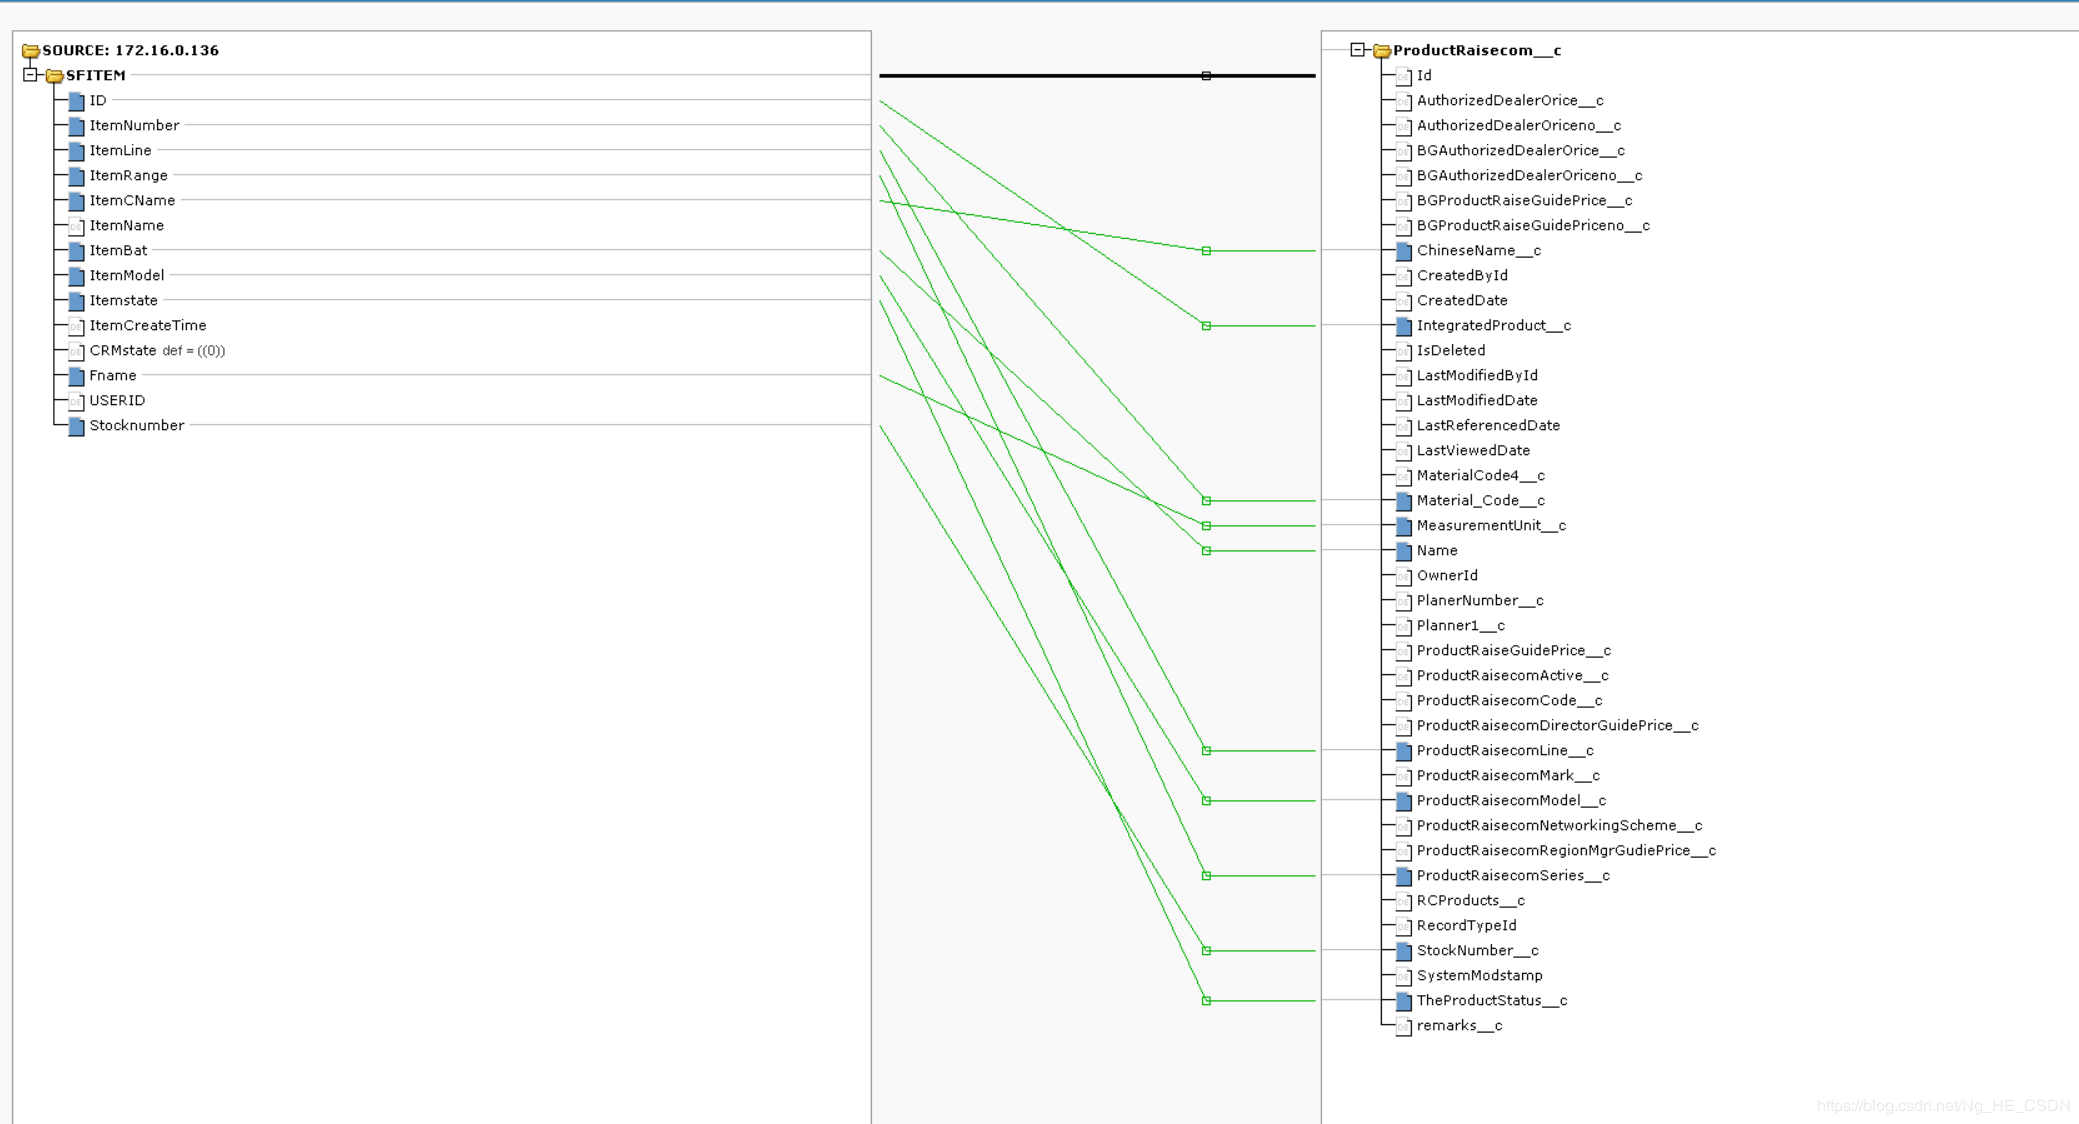Select the link handle for MeasurementUnit__c
The height and width of the screenshot is (1124, 2079).
click(1206, 526)
